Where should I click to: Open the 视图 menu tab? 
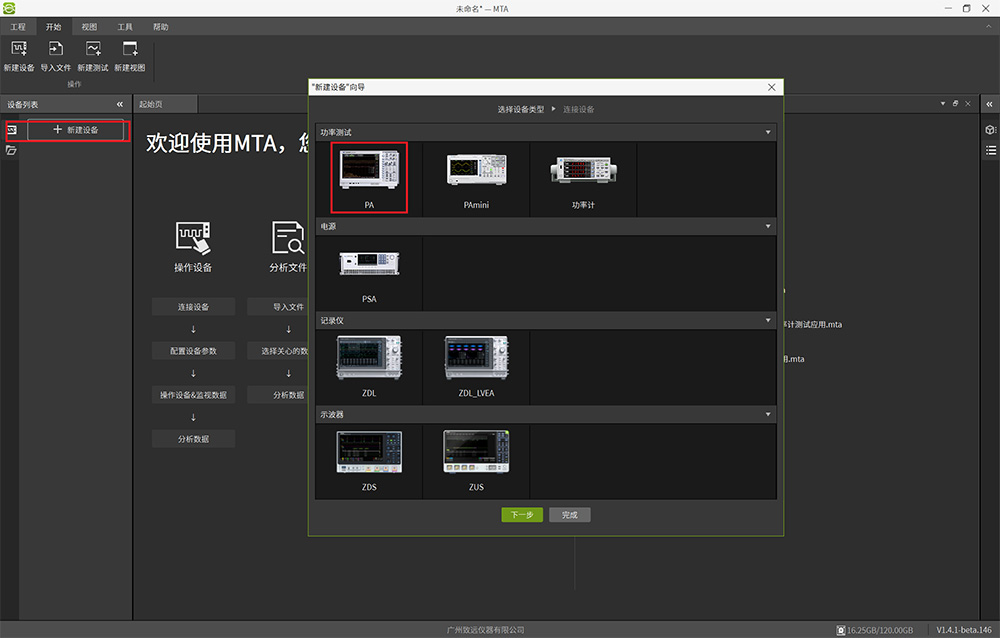(x=89, y=27)
